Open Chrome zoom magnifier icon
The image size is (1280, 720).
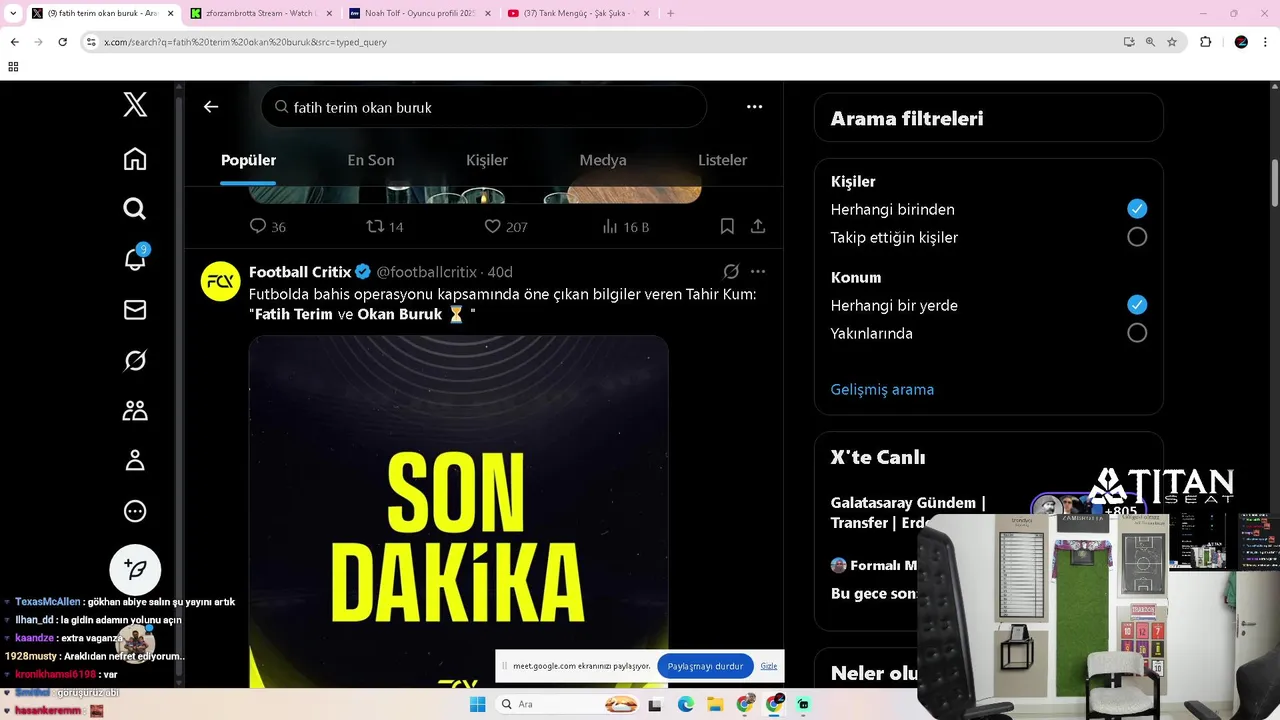1150,42
